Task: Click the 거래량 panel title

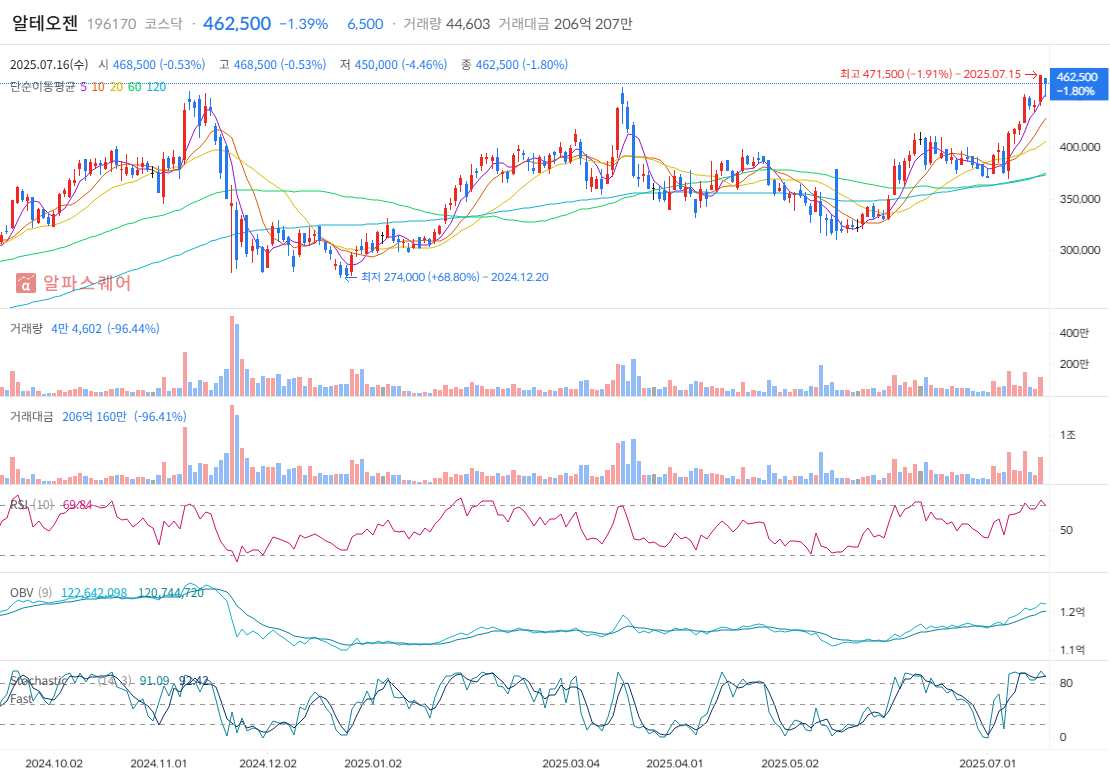Action: (26, 328)
